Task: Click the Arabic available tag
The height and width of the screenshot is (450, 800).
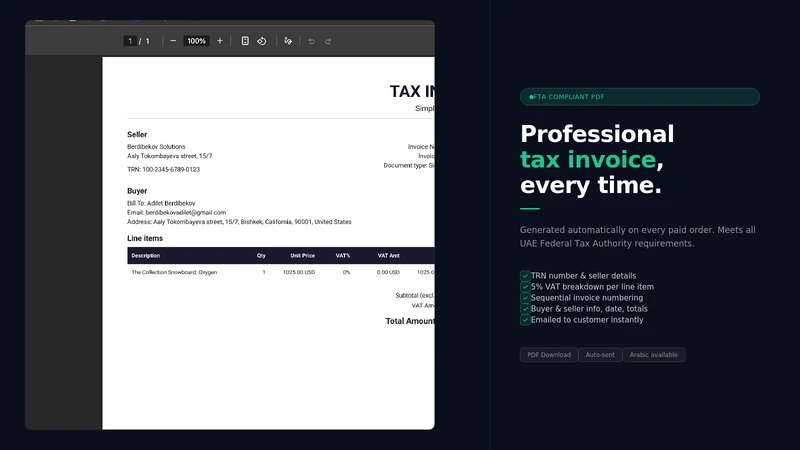Action: (654, 355)
